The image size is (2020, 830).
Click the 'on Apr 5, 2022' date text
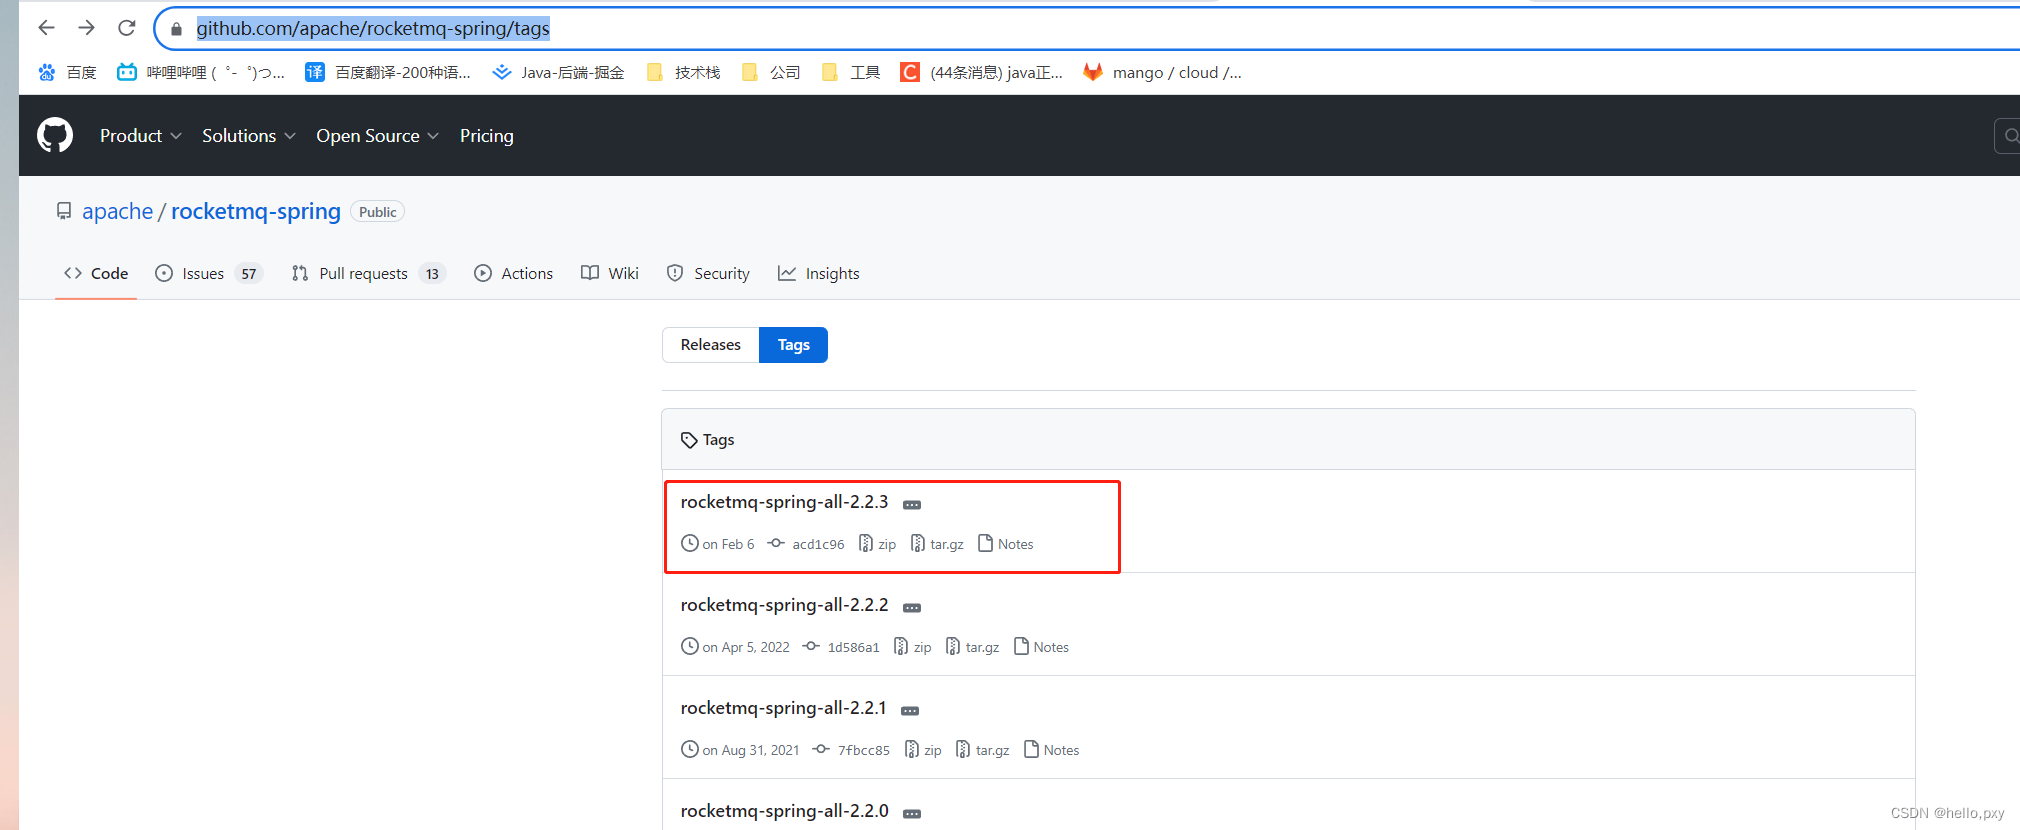[746, 647]
